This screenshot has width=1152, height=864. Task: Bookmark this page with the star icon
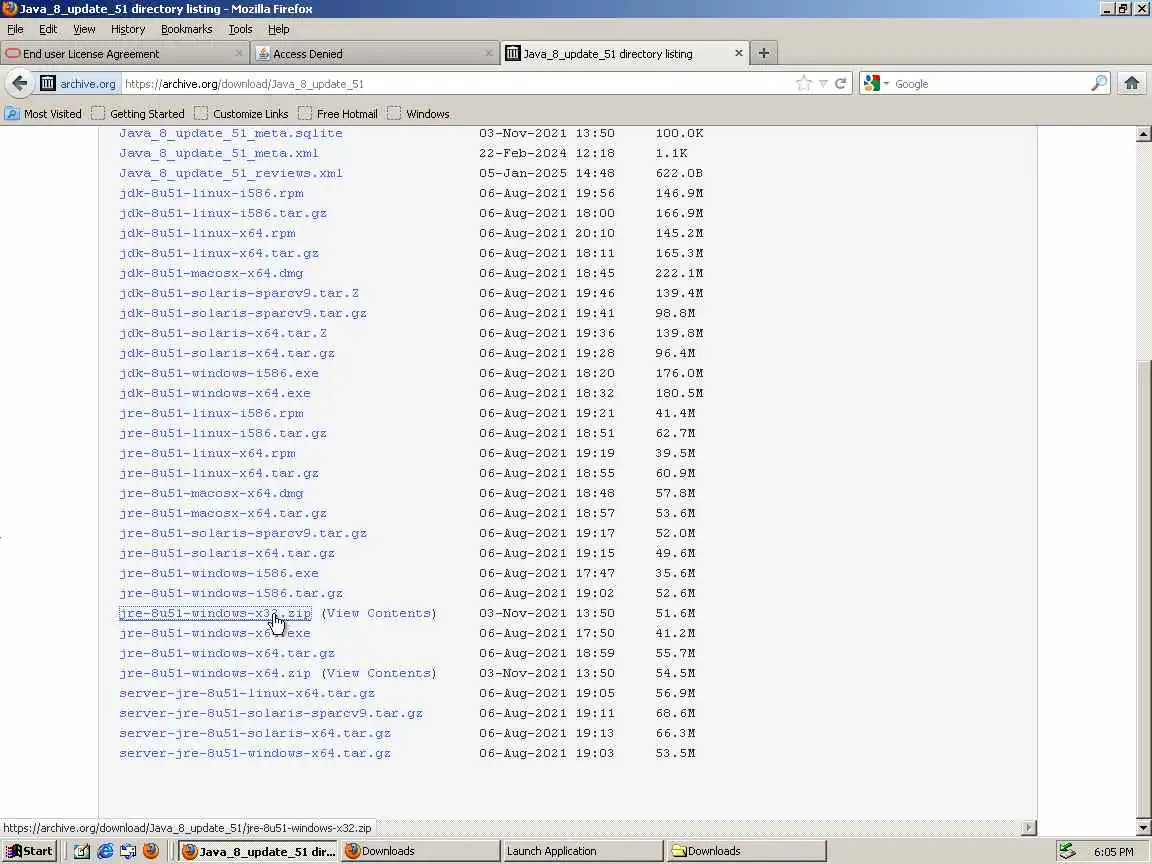(804, 83)
